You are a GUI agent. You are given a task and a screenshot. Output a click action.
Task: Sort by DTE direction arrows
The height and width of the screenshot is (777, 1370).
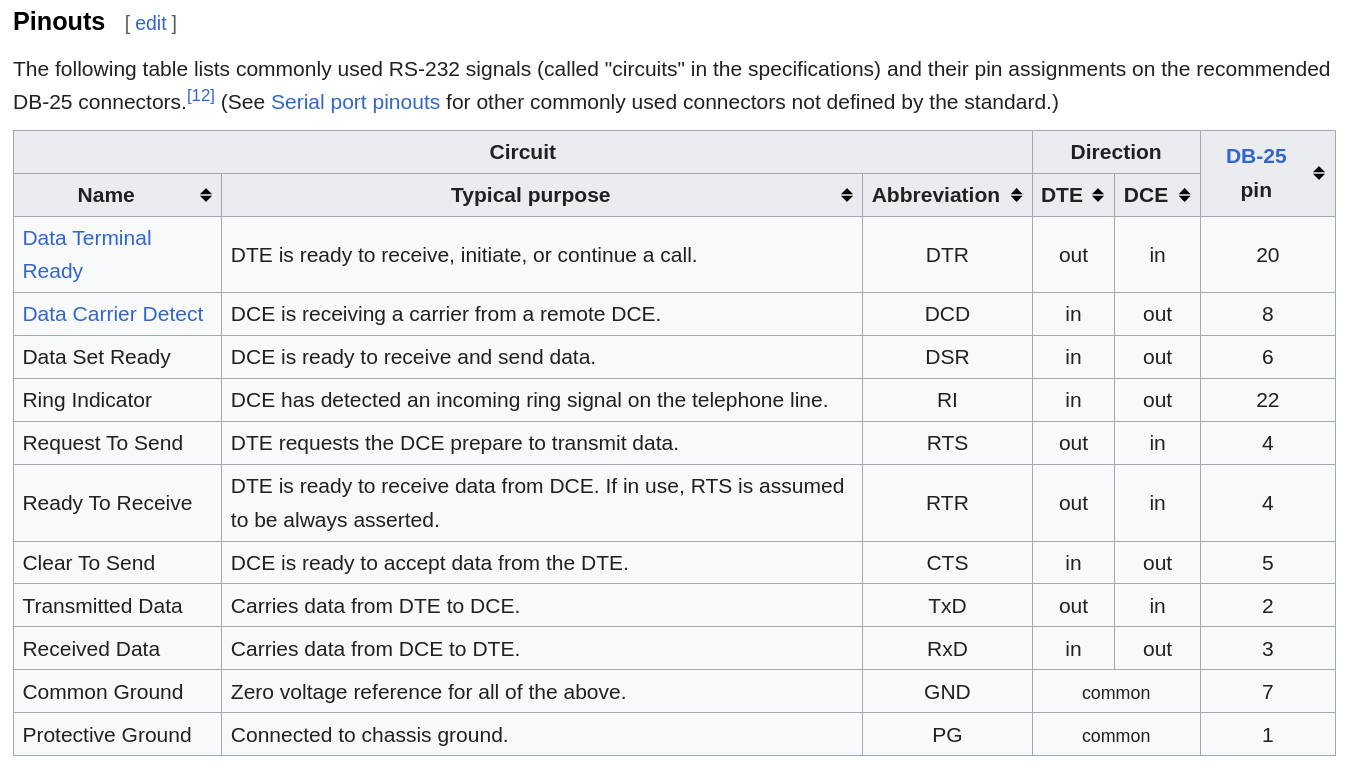pos(1098,195)
